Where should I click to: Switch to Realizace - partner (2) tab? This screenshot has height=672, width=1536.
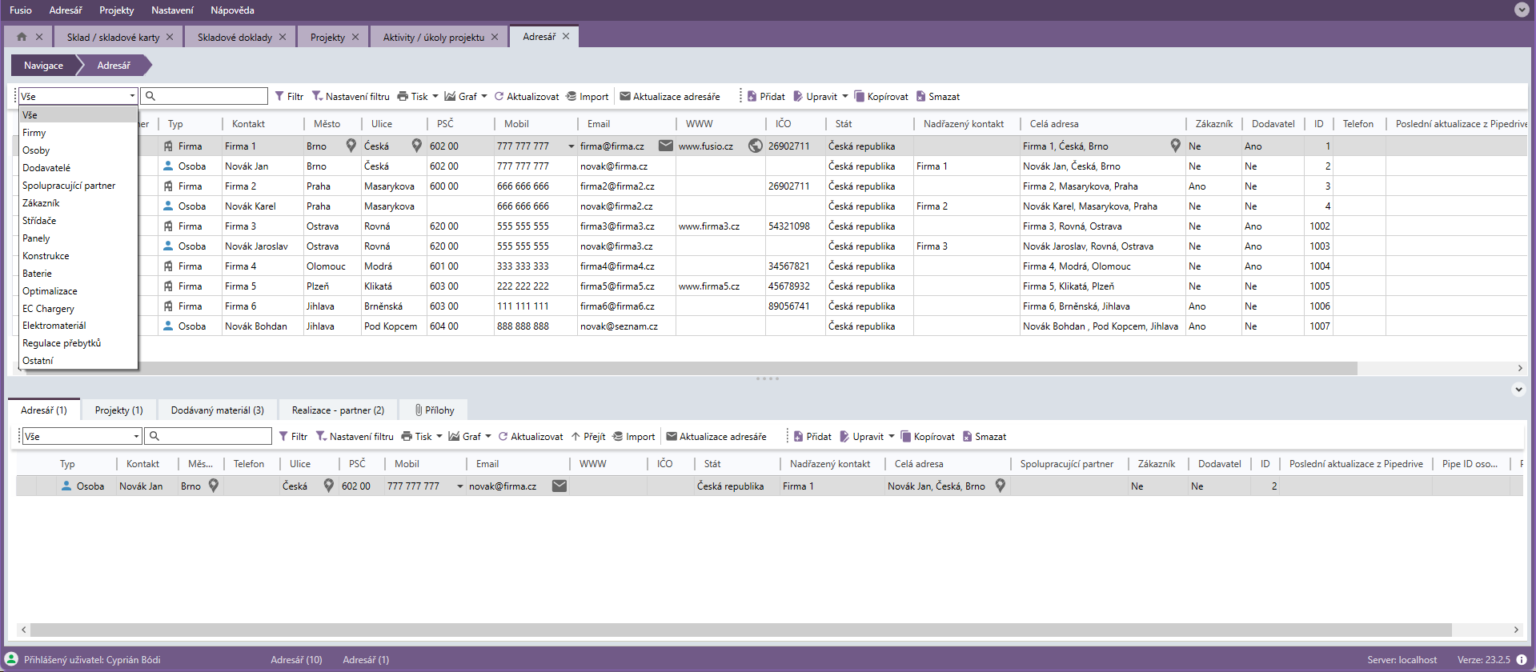coord(338,410)
